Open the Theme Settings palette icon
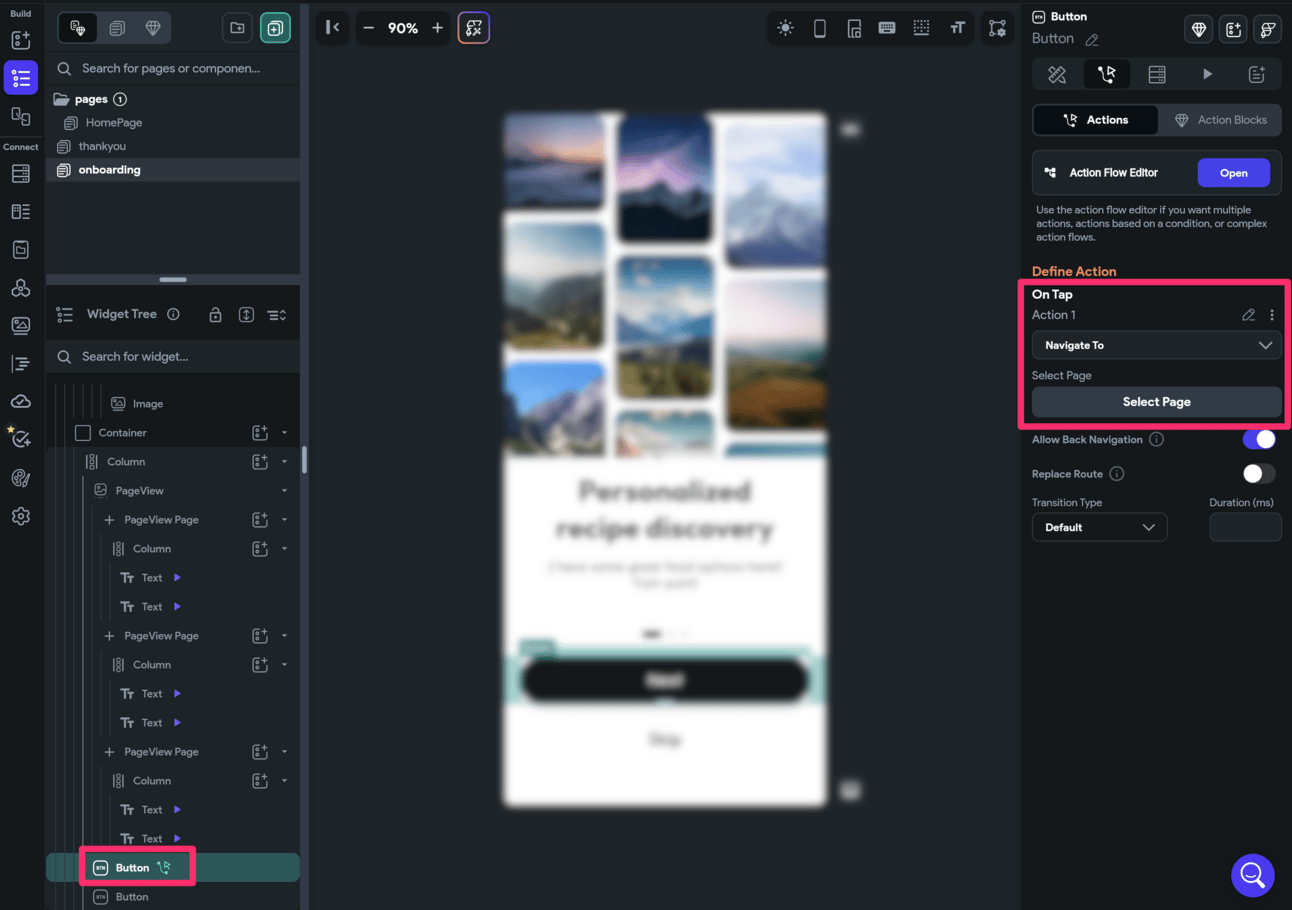 (x=21, y=478)
